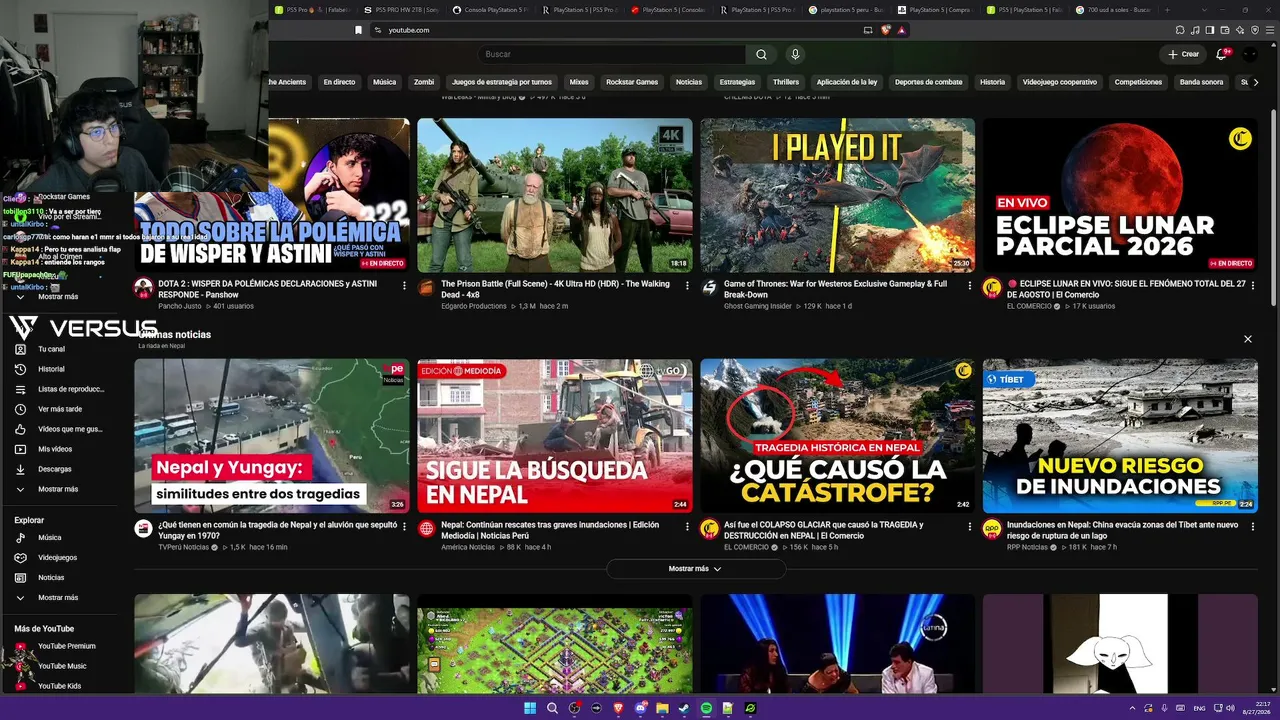Open Noticias under Explorar
Image resolution: width=1280 pixels, height=720 pixels.
pyautogui.click(x=42, y=577)
